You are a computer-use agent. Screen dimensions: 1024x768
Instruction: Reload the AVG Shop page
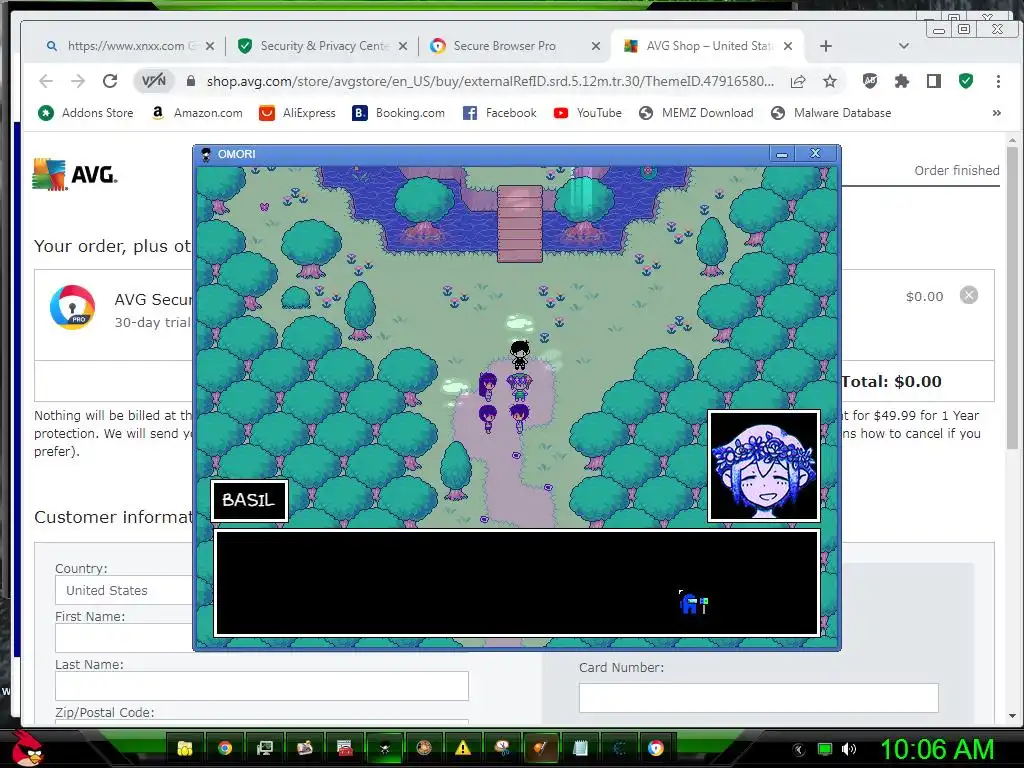(110, 81)
